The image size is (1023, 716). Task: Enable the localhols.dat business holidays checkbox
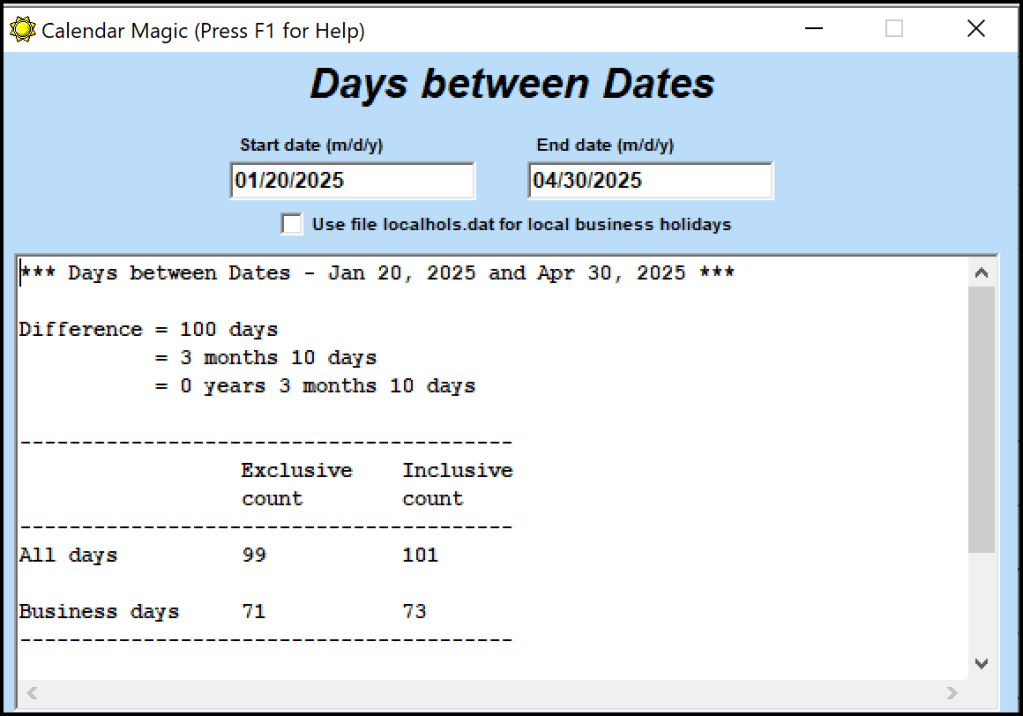292,224
